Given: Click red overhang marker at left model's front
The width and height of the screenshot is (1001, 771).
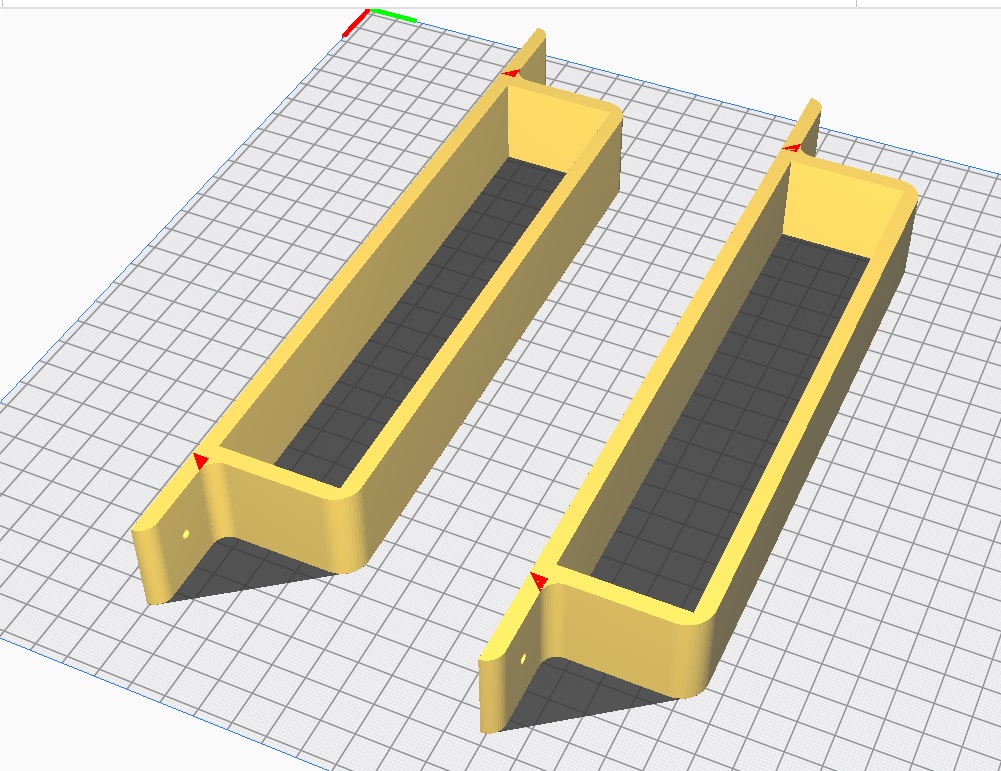Looking at the screenshot, I should pos(201,460).
